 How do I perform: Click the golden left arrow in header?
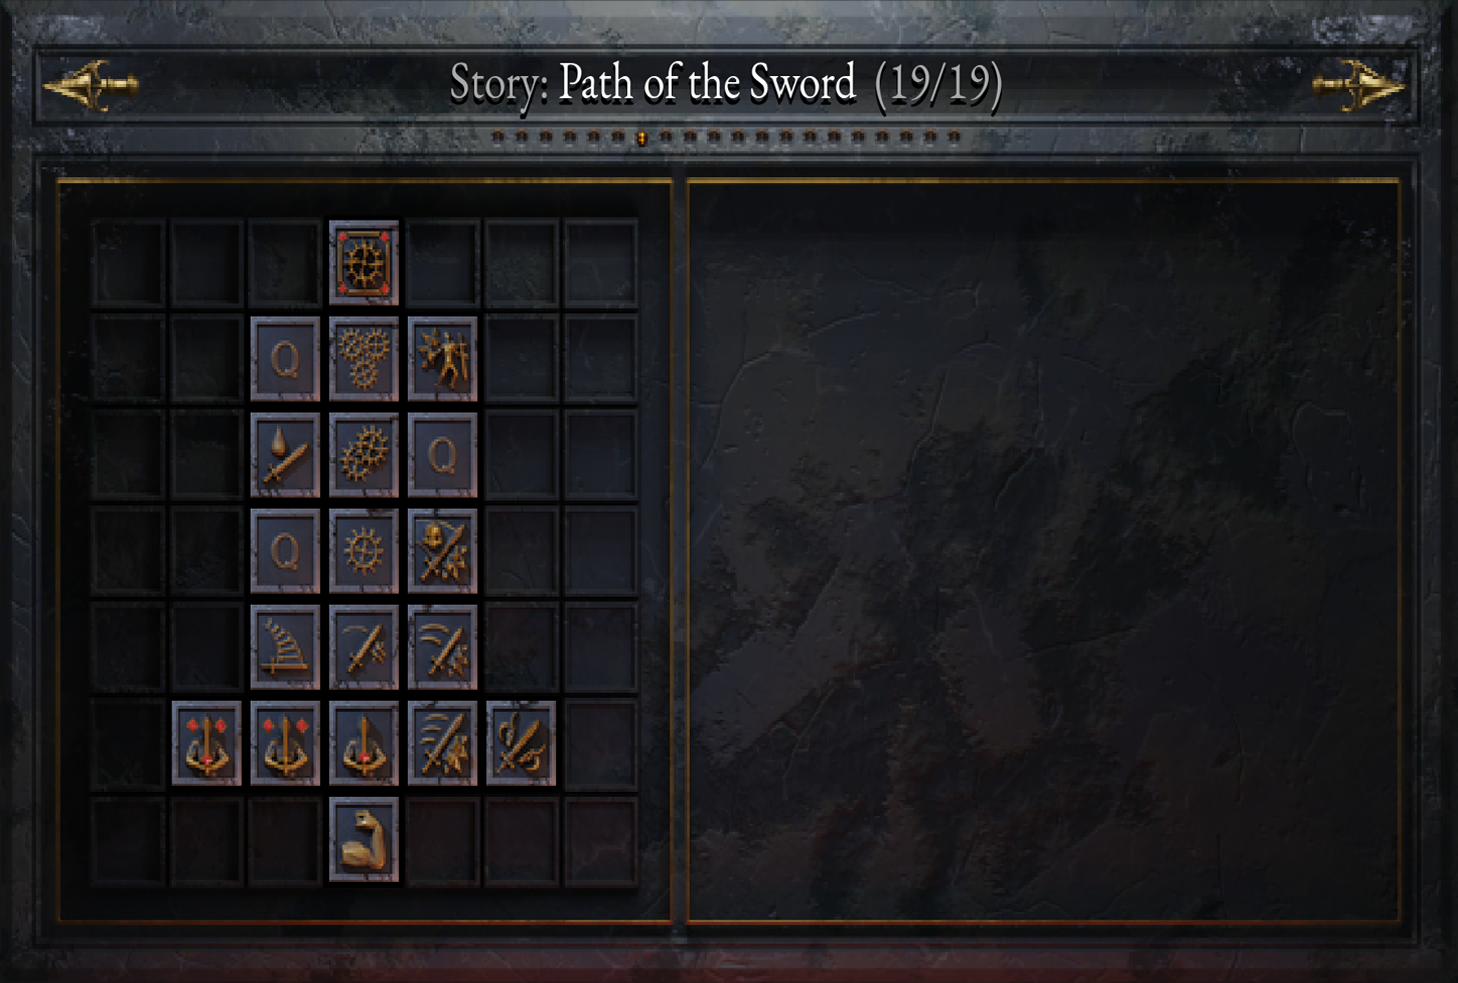(x=91, y=85)
